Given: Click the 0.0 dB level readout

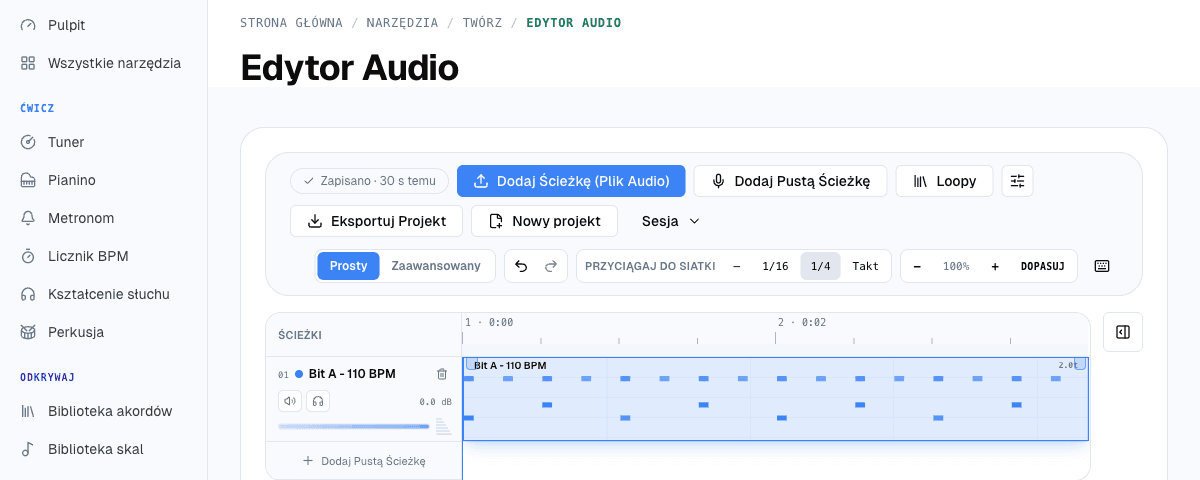Looking at the screenshot, I should 435,402.
